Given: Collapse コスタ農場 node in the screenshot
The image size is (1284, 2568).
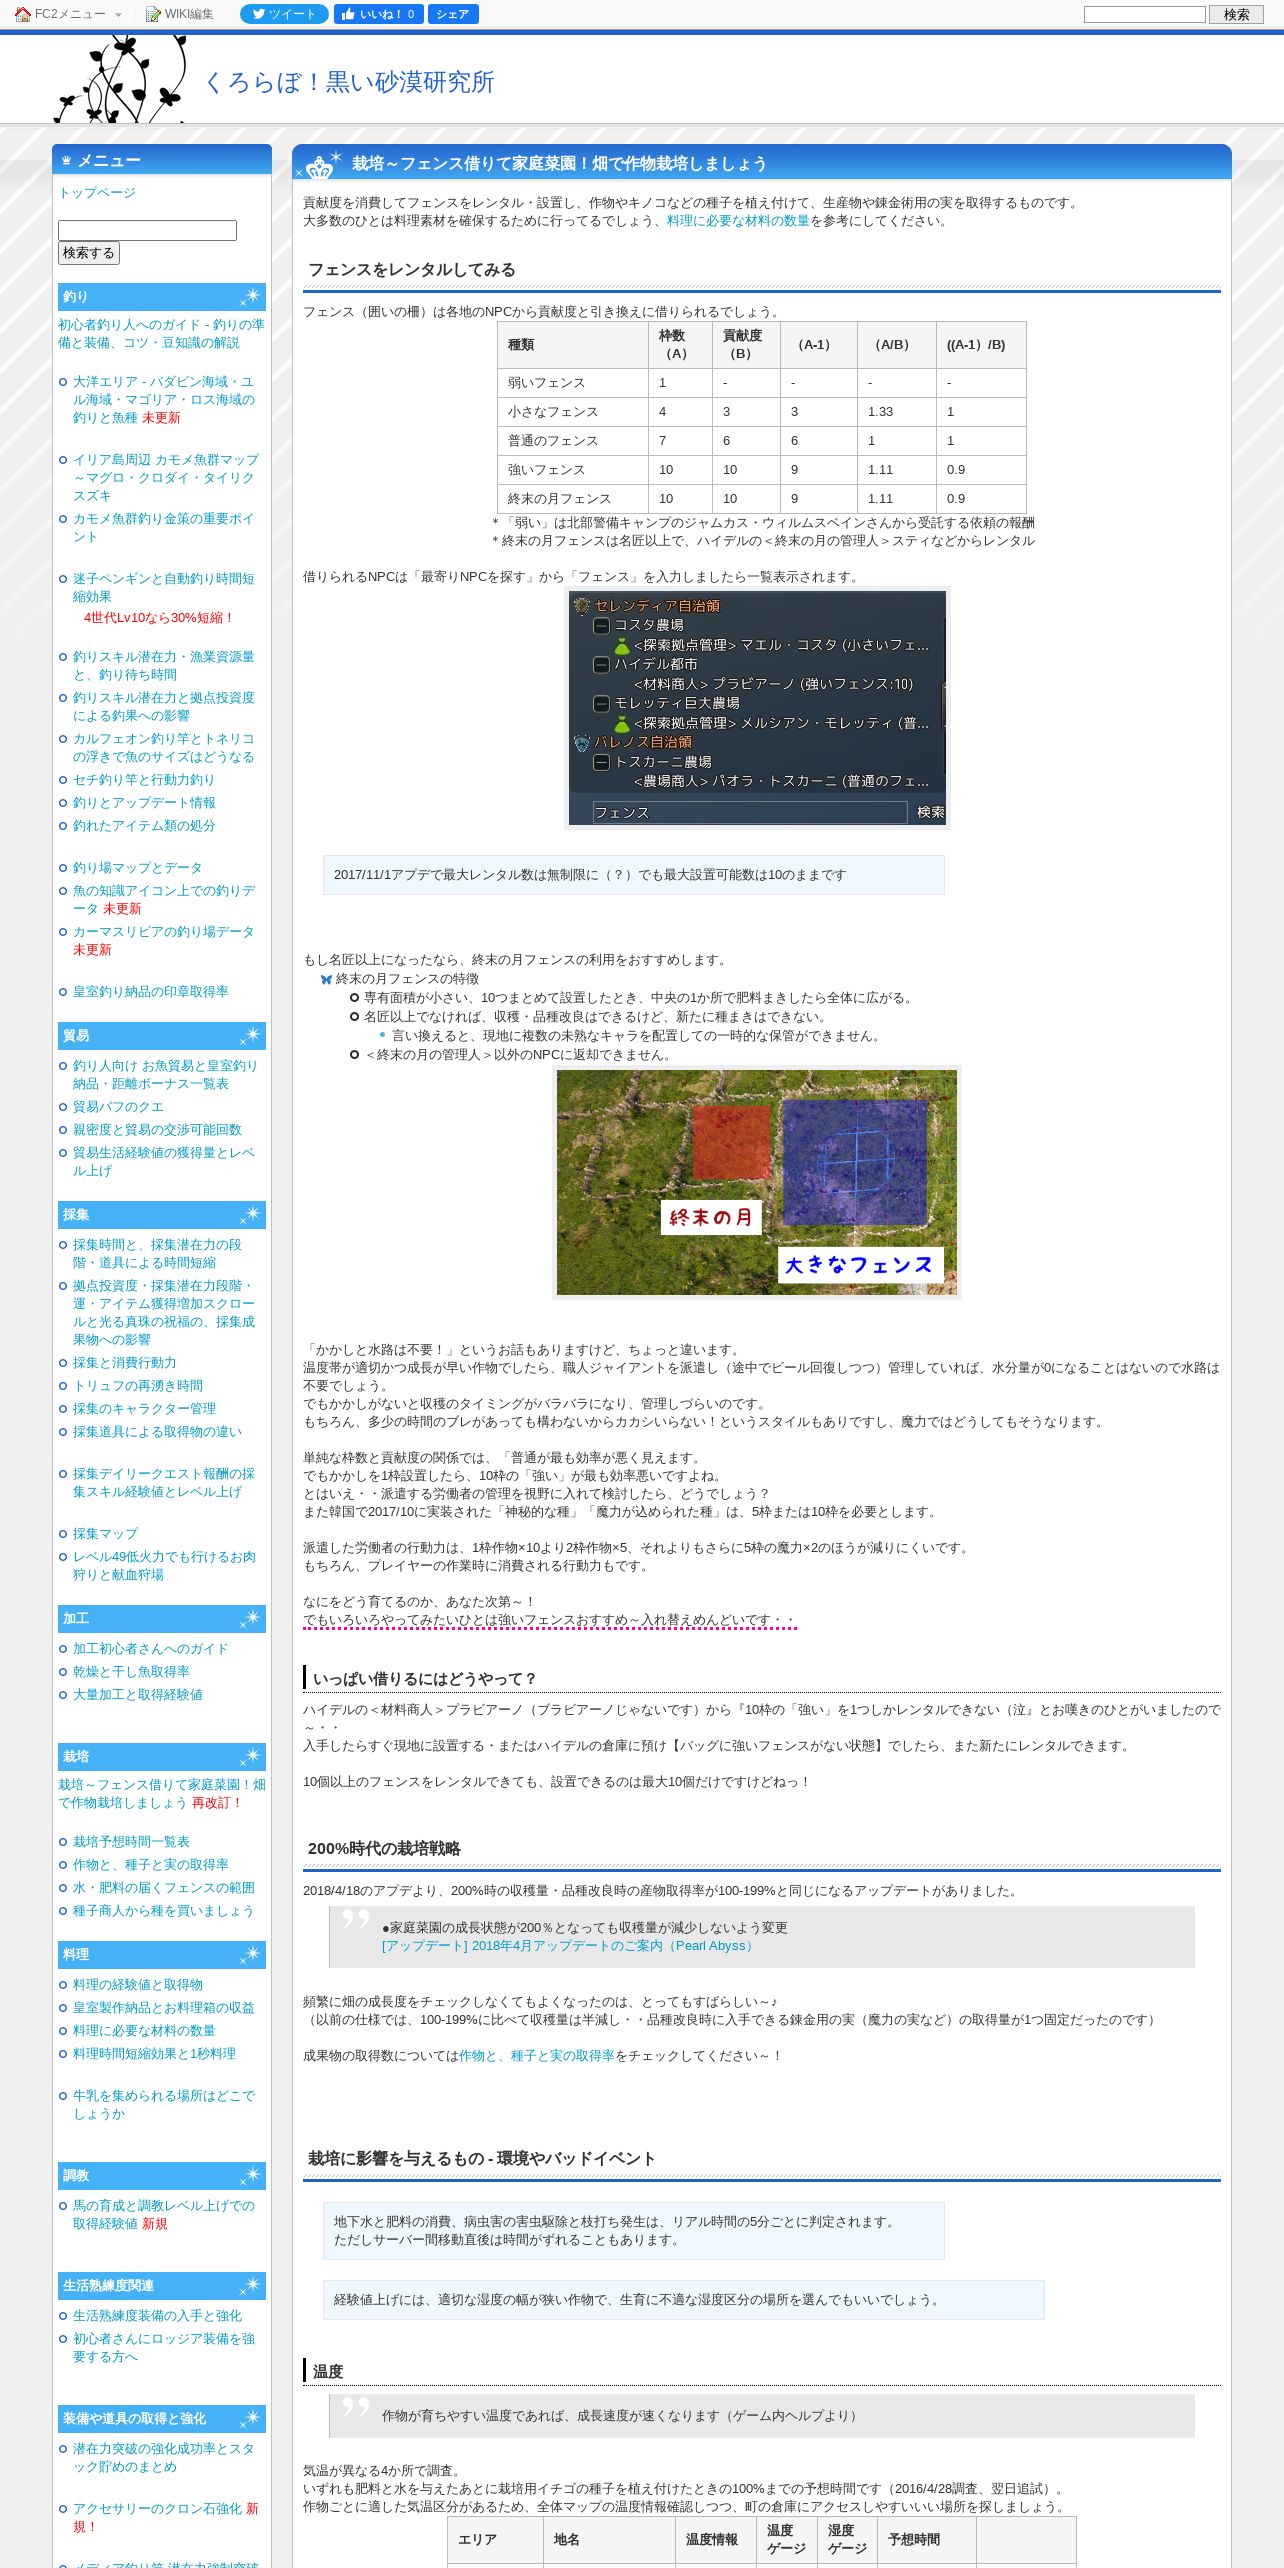Looking at the screenshot, I should click(x=601, y=625).
